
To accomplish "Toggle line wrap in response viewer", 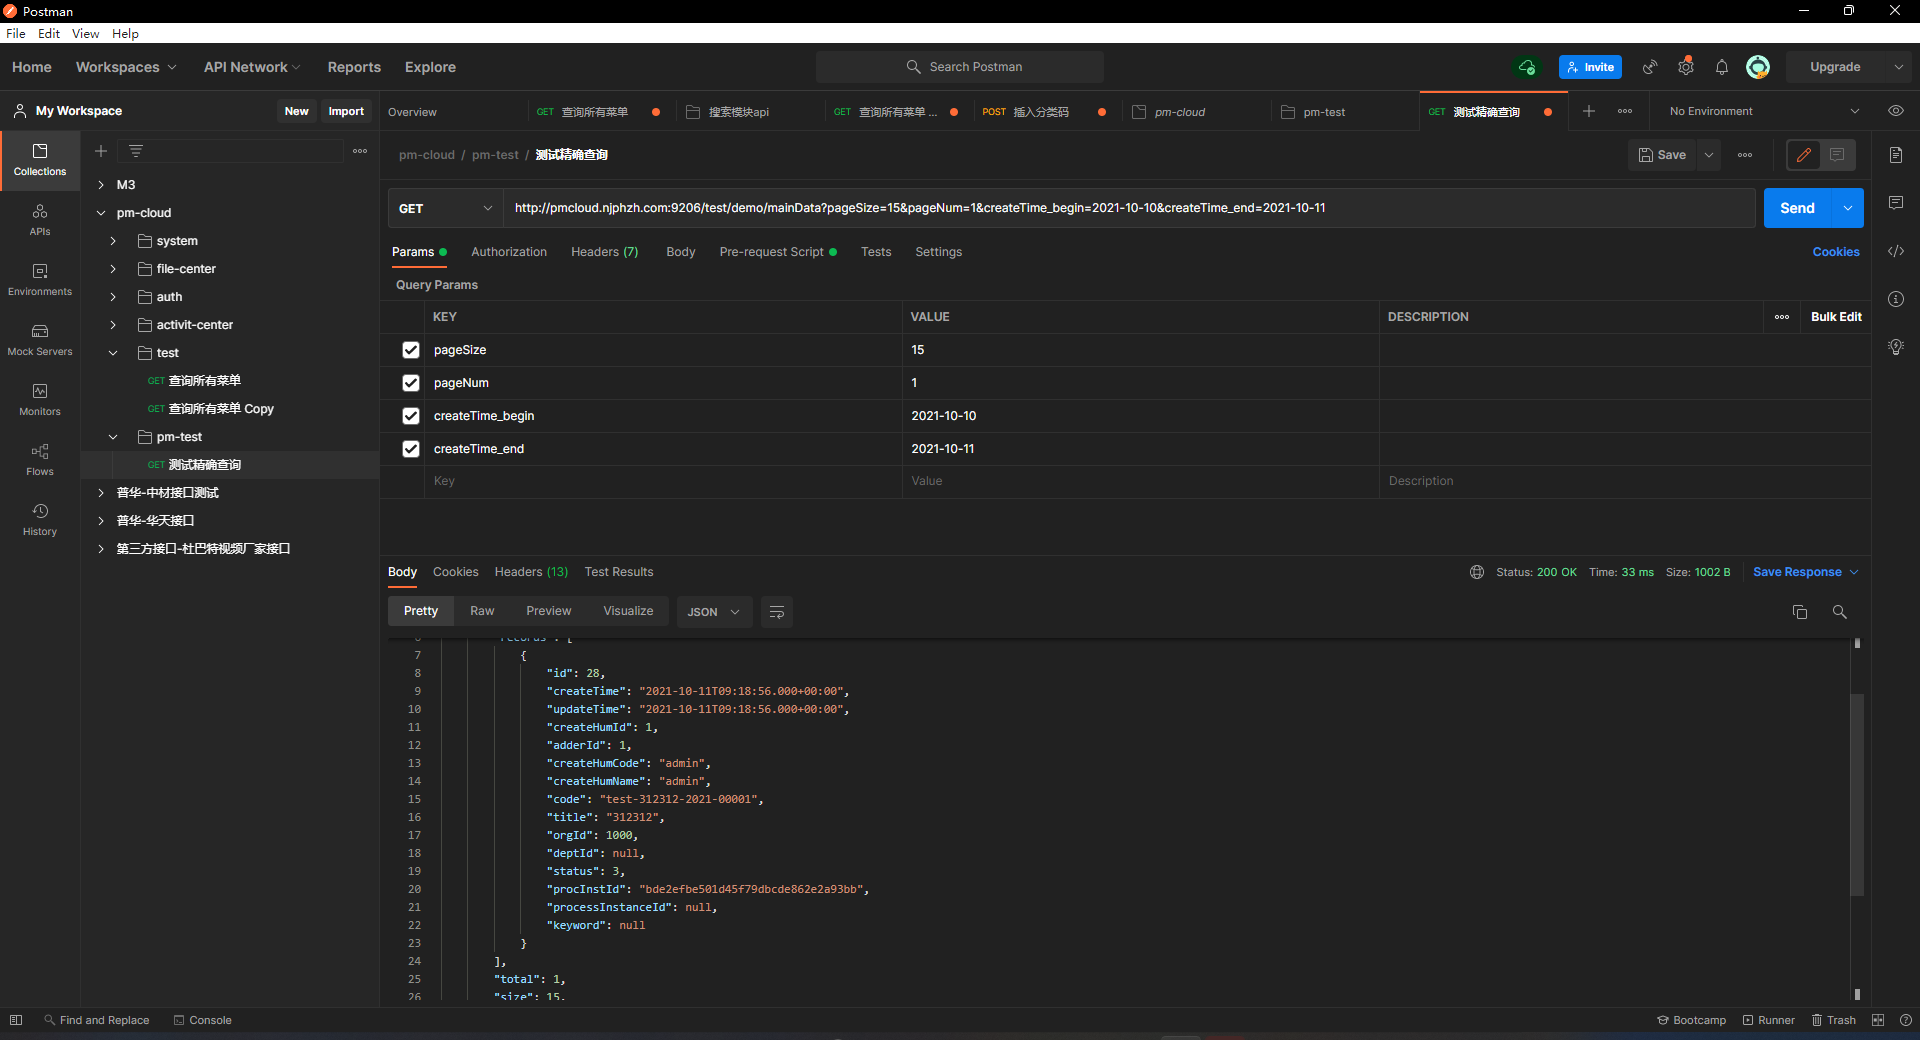I will pos(776,612).
